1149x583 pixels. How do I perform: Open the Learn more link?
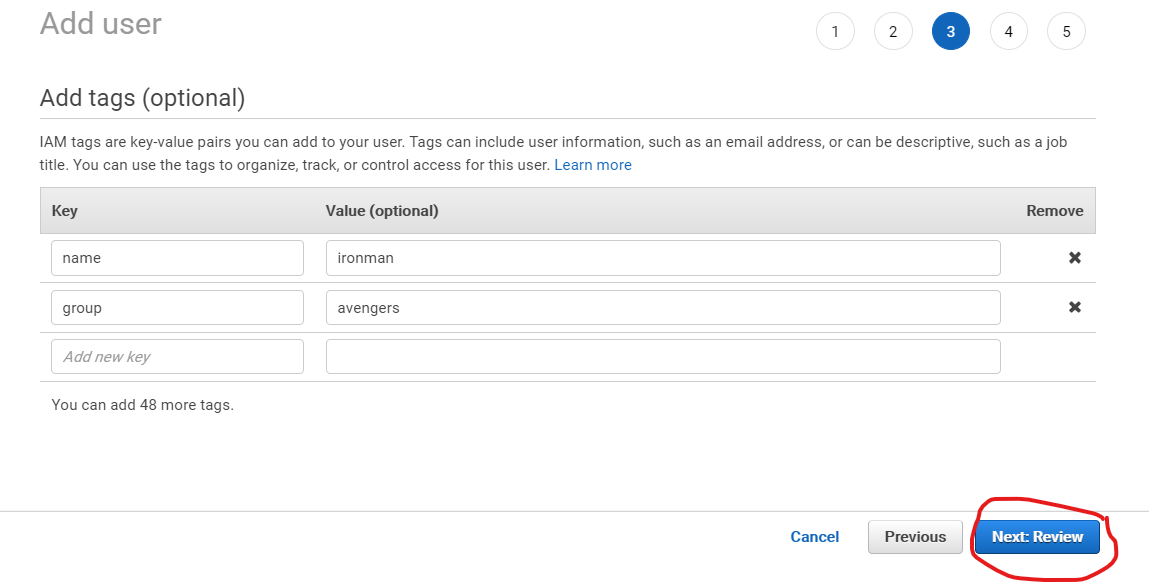point(593,165)
